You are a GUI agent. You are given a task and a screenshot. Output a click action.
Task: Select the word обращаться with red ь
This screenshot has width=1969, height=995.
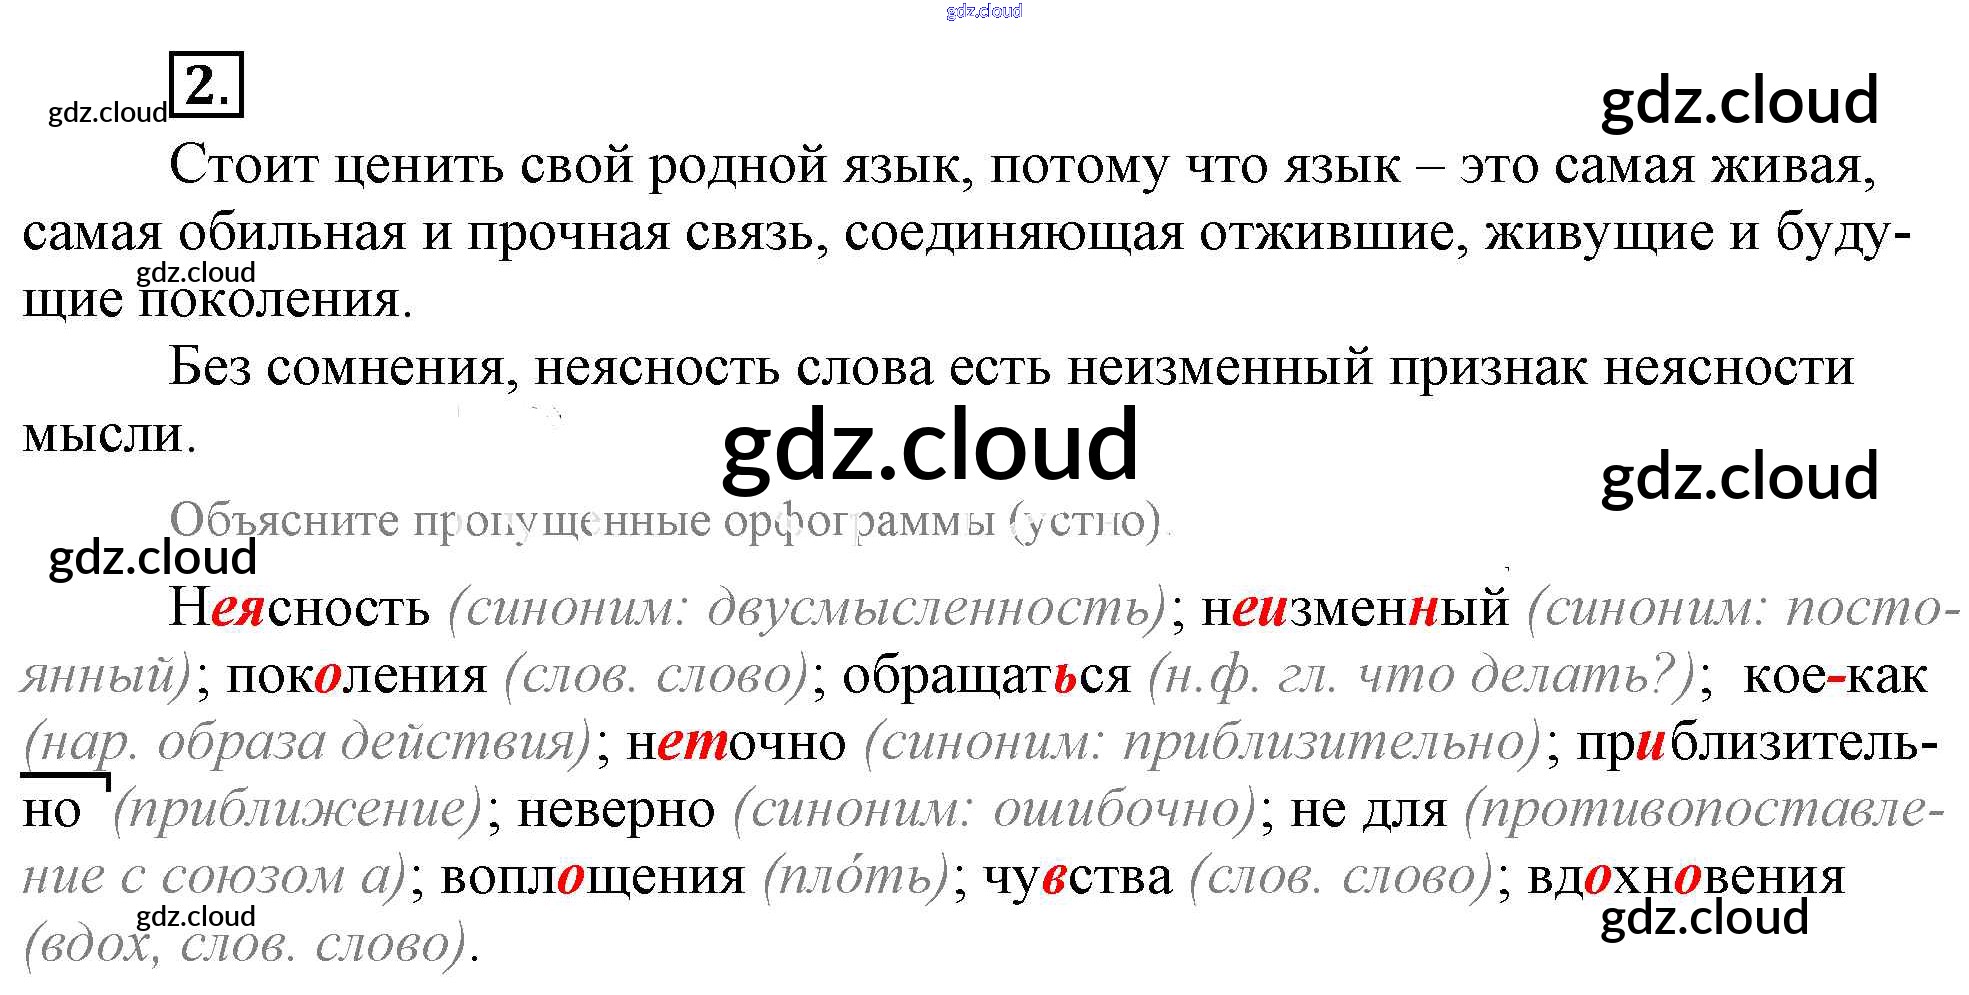(986, 676)
